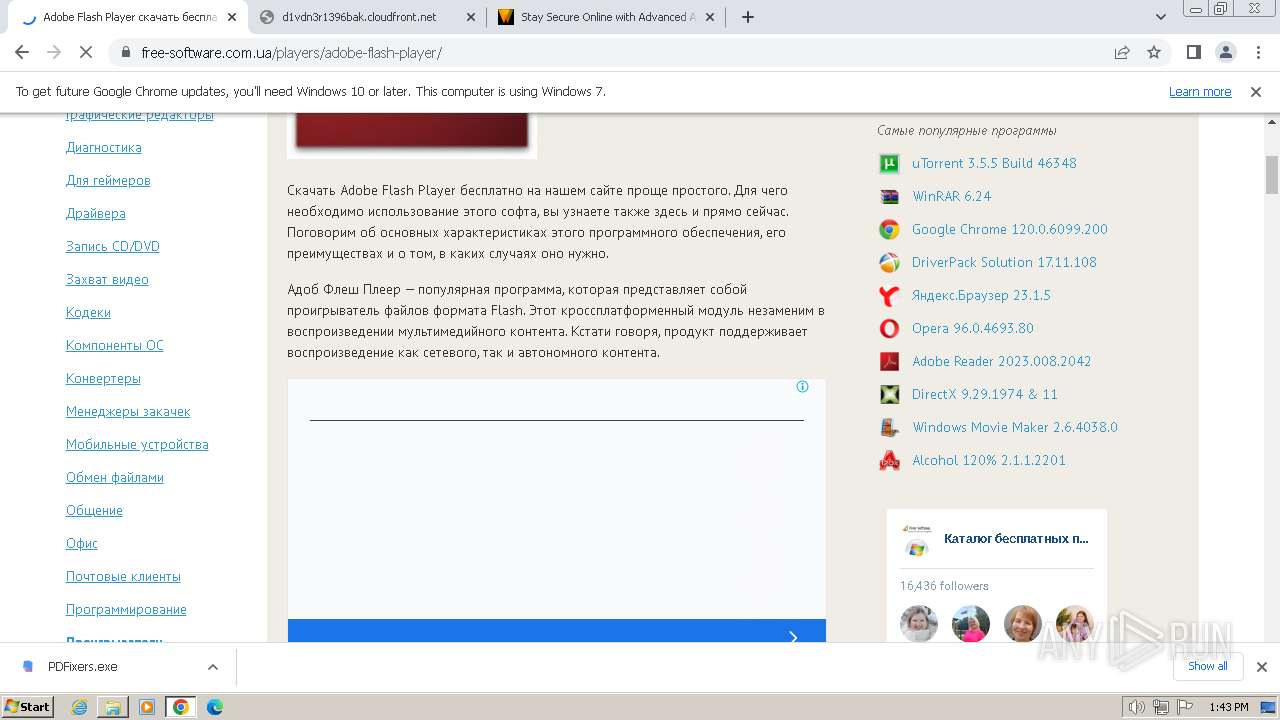1280x720 pixels.
Task: Click the volume icon in system tray
Action: click(x=1137, y=707)
